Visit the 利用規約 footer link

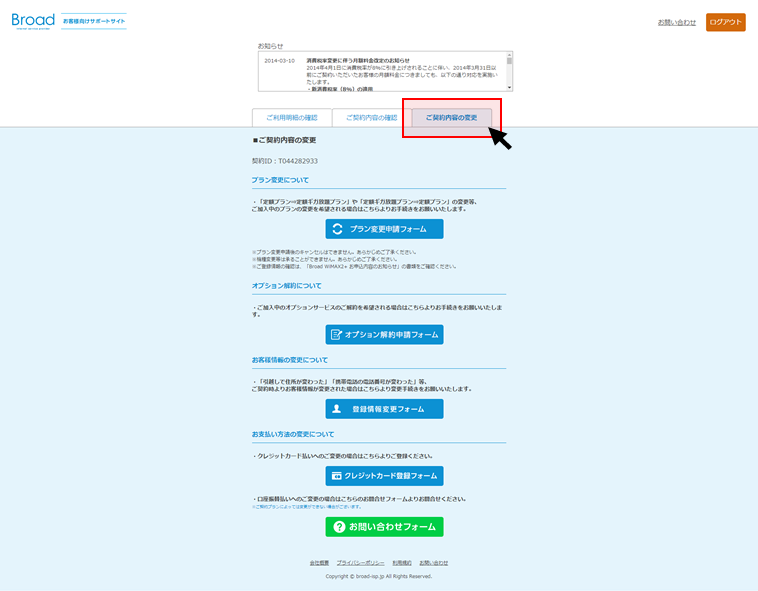pos(402,563)
